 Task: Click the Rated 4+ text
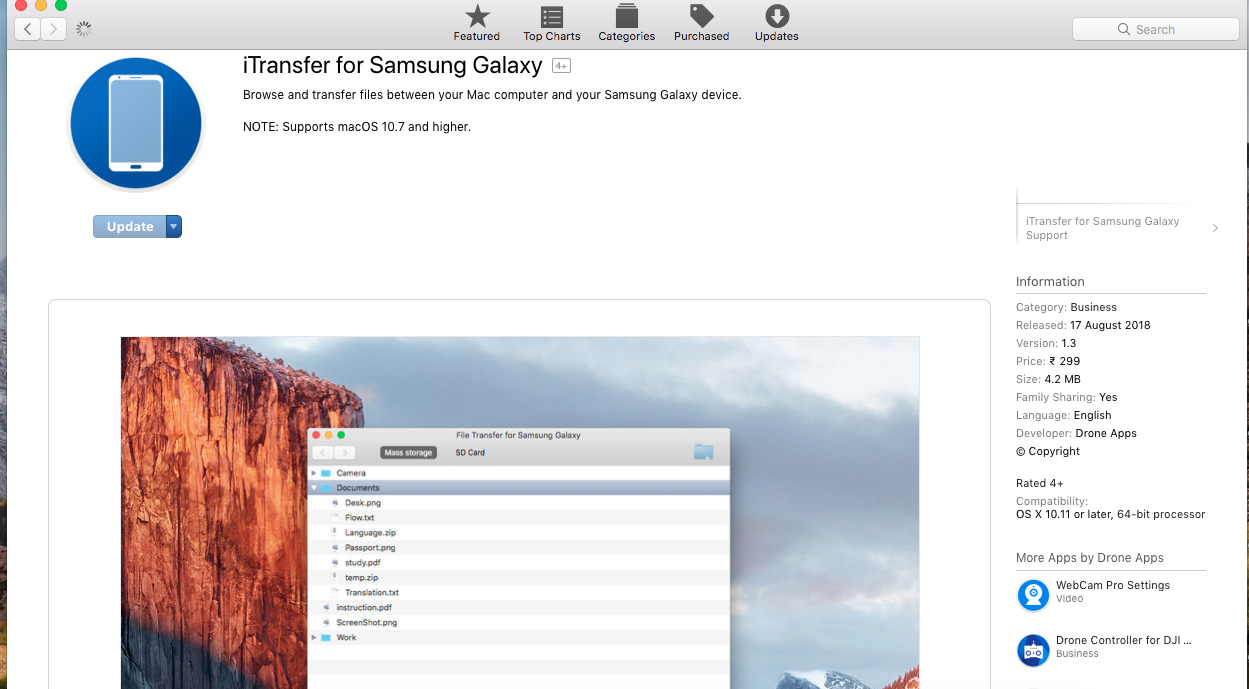[x=1040, y=483]
